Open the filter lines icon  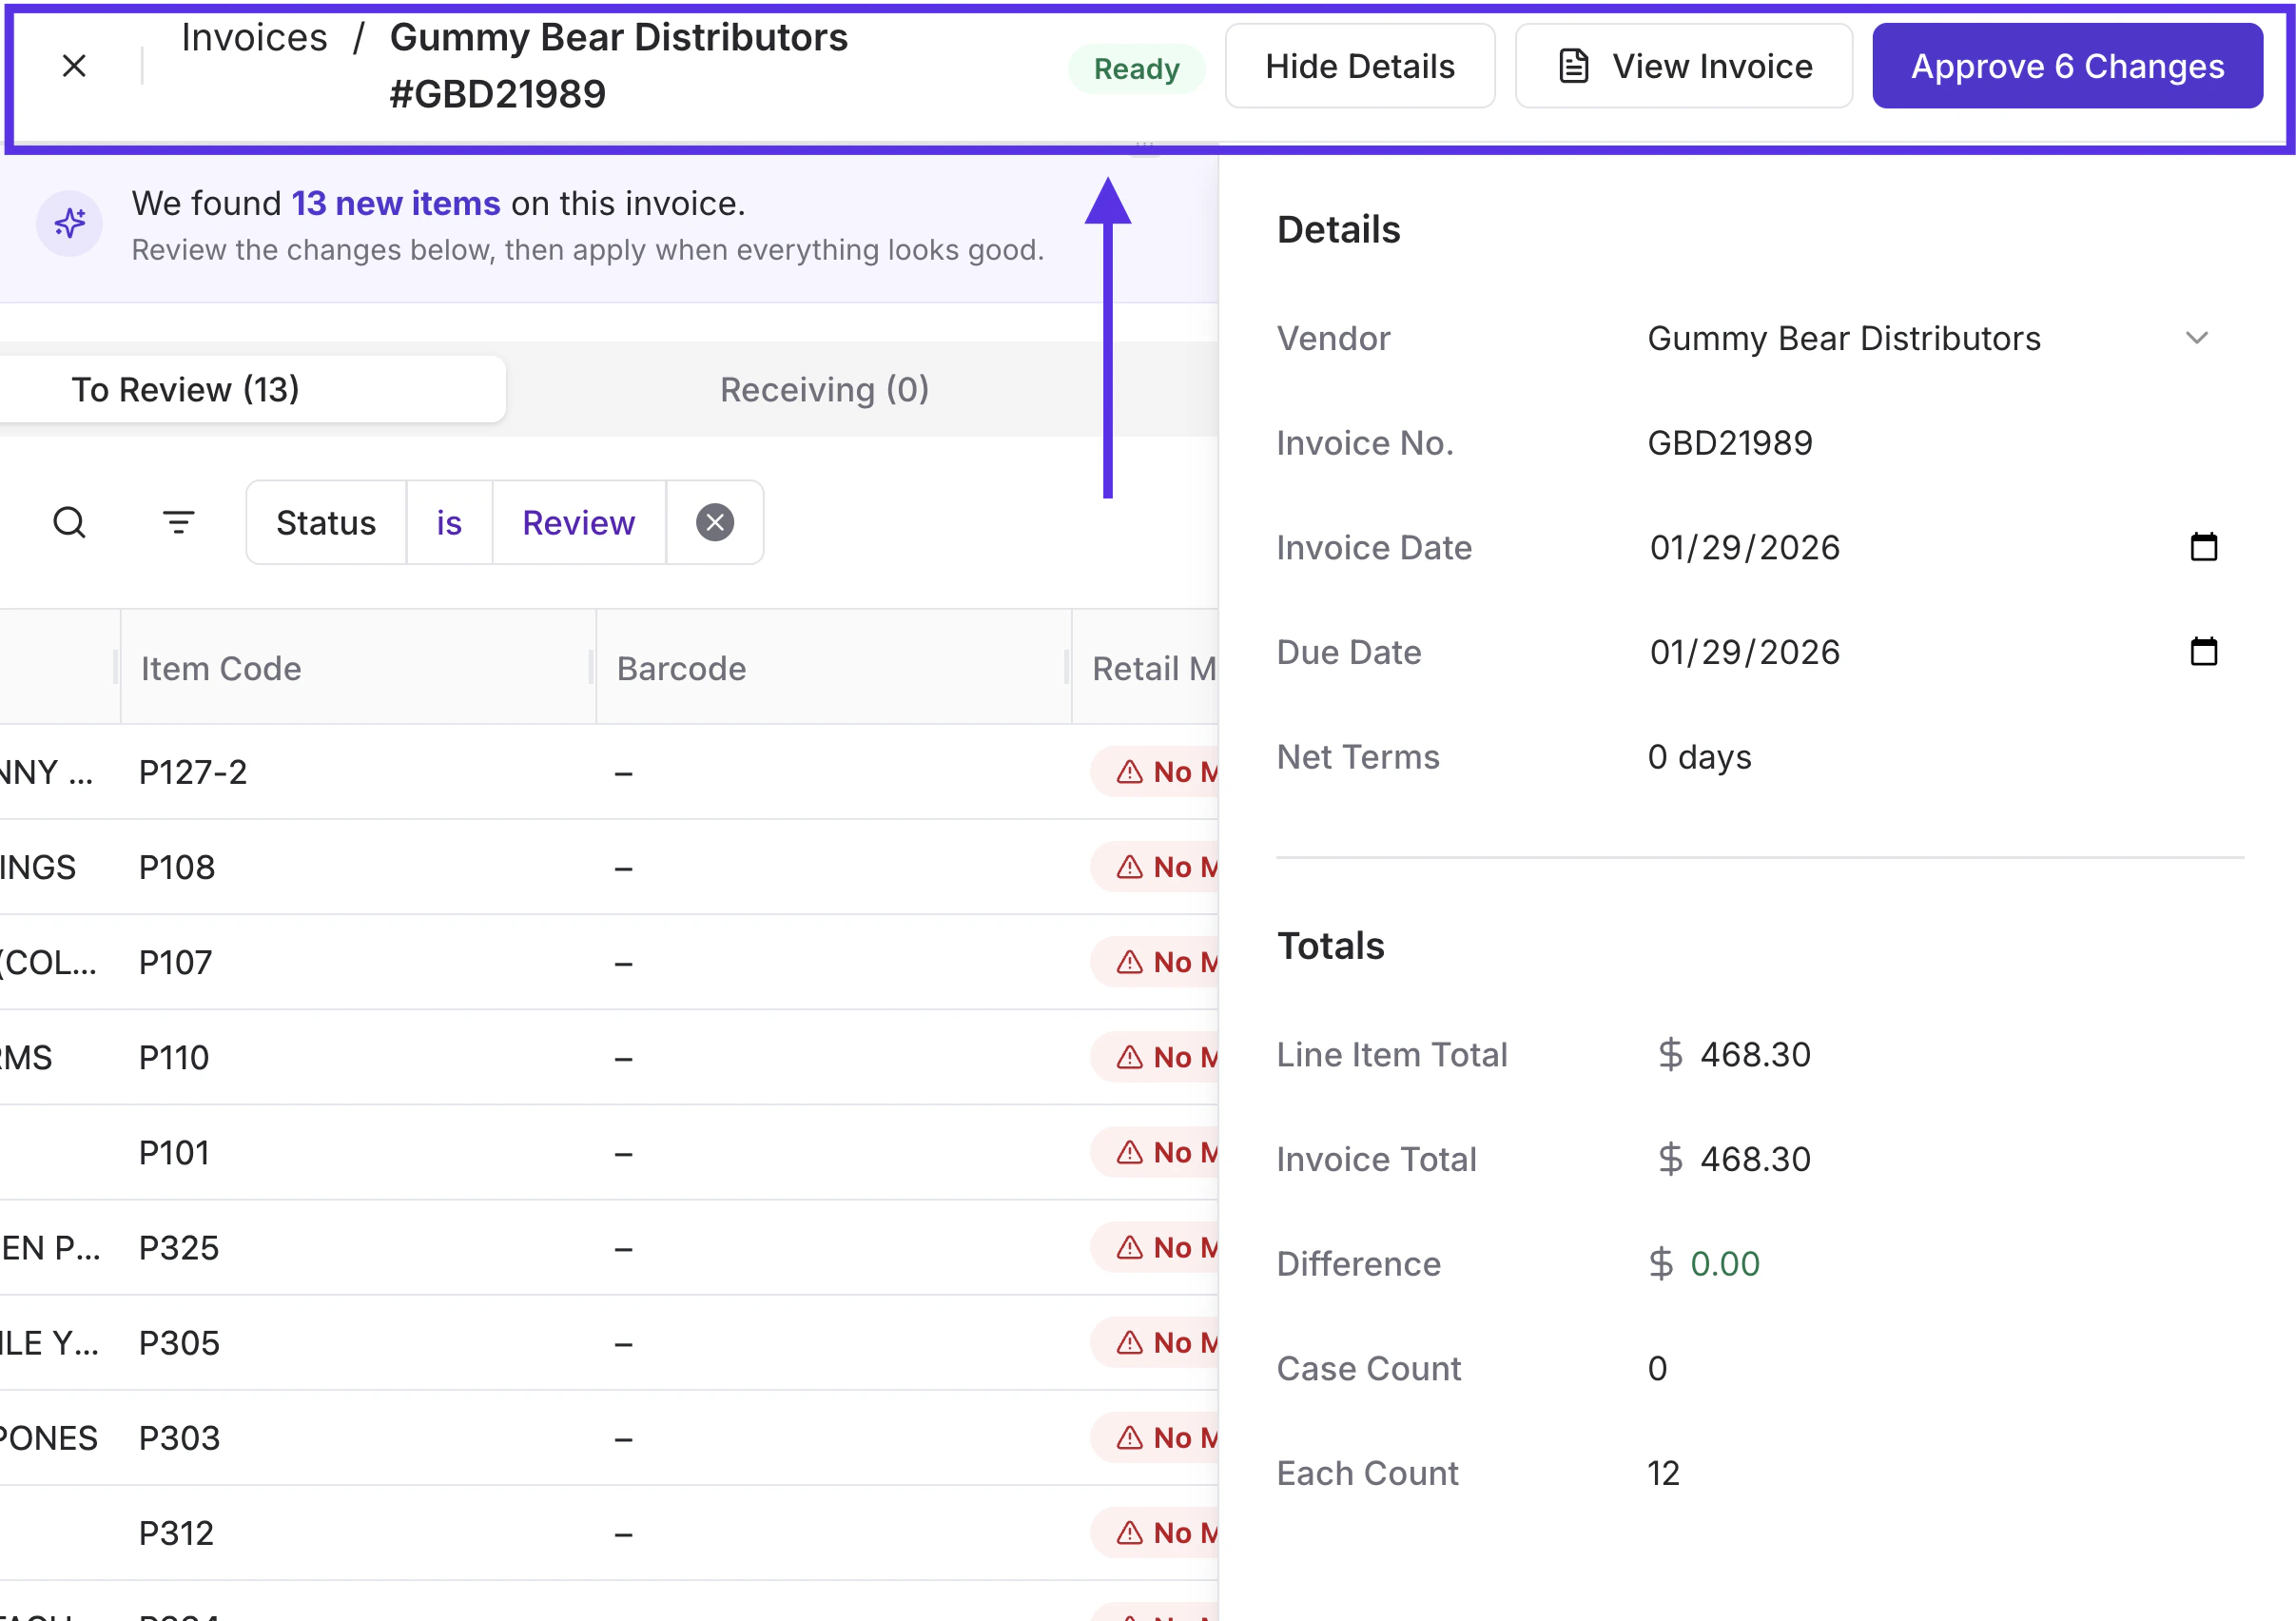(178, 522)
